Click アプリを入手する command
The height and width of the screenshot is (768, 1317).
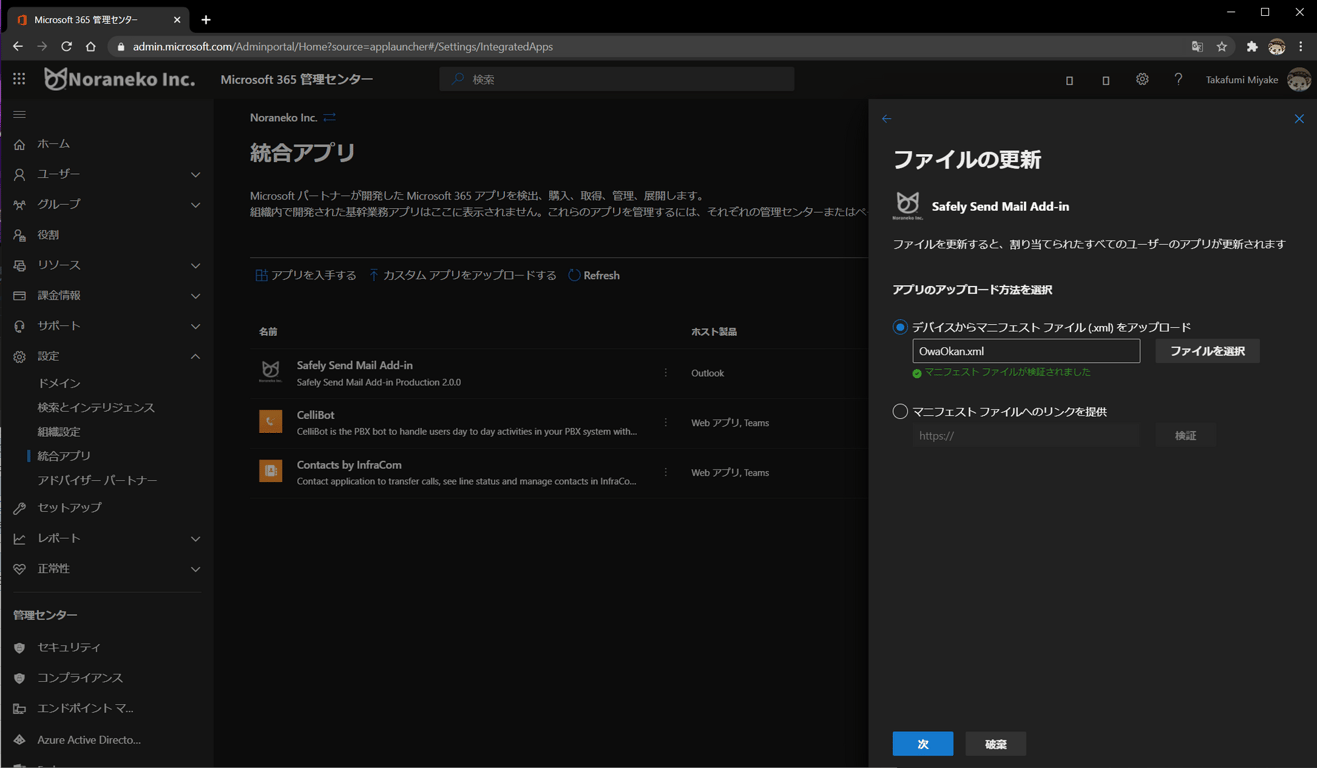pos(306,275)
